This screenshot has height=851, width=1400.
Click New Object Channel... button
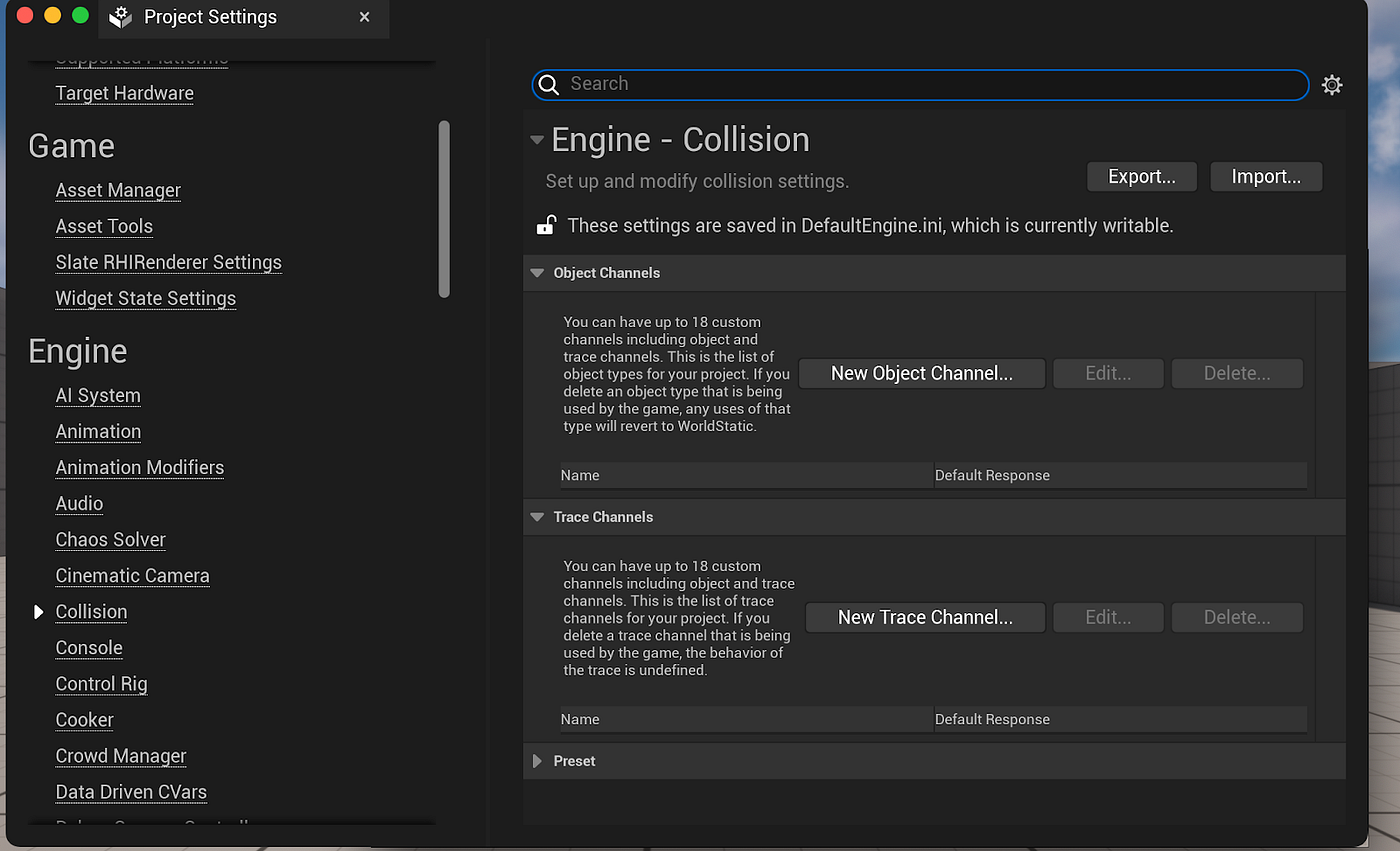coord(922,373)
